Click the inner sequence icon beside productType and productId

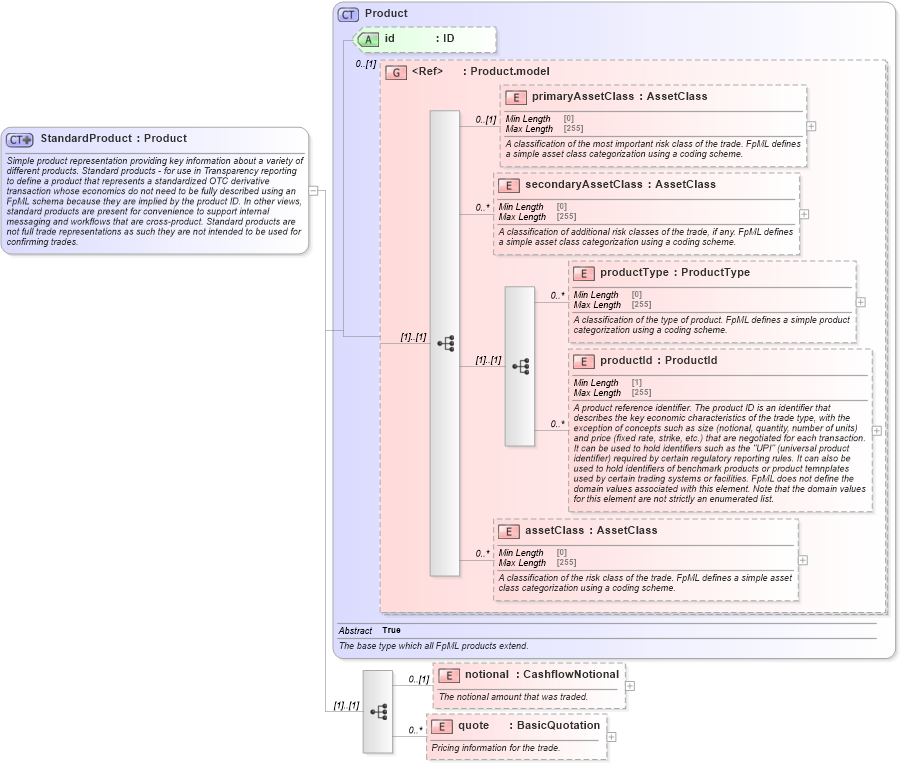[x=520, y=366]
